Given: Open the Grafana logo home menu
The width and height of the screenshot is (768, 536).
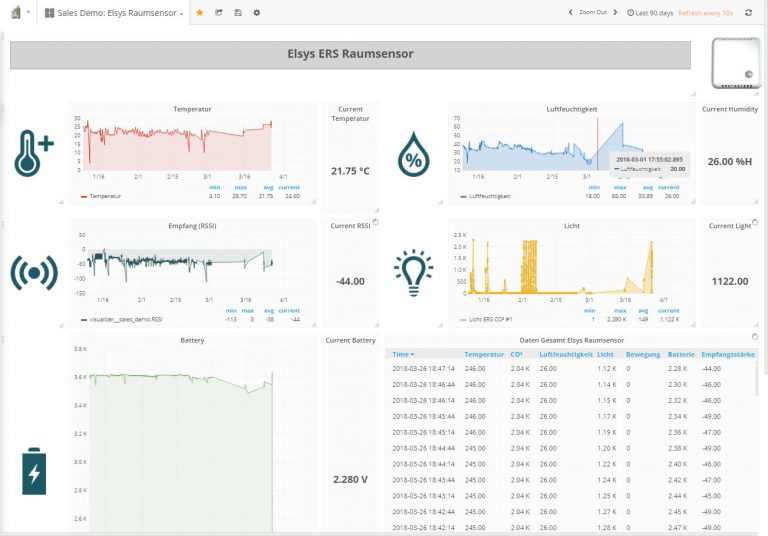Looking at the screenshot, I should (17, 12).
